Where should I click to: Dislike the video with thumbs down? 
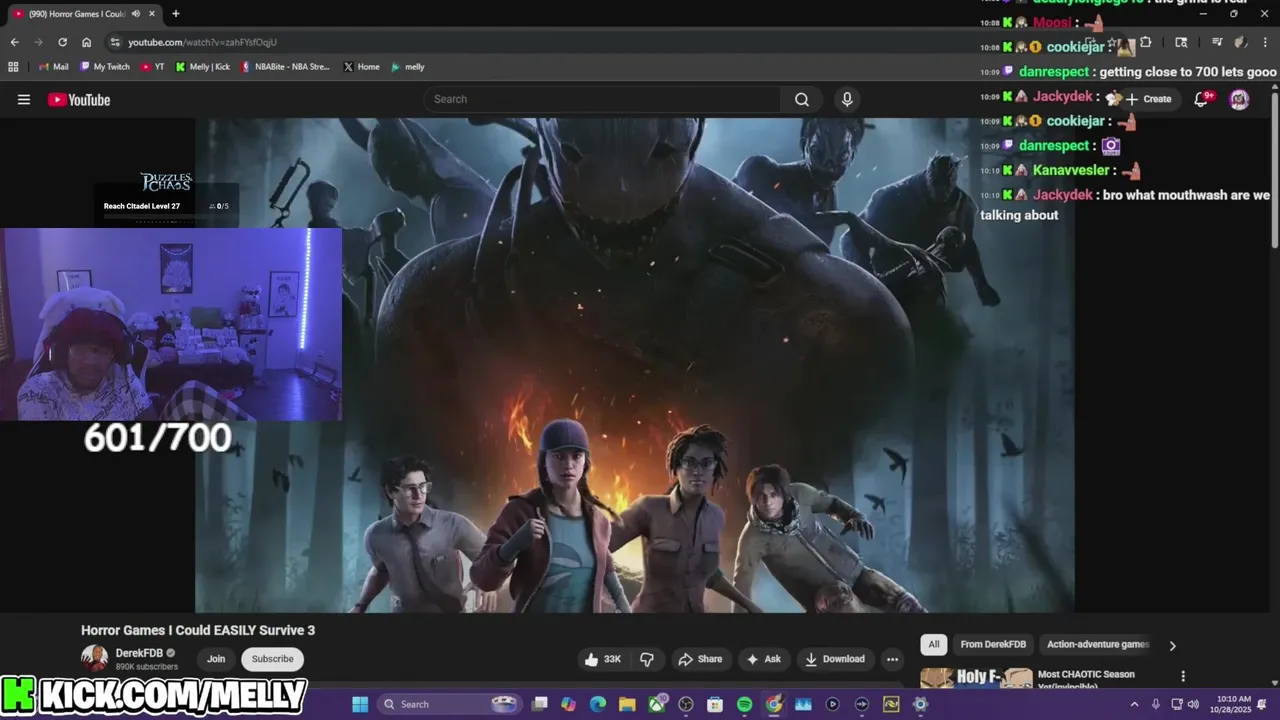point(647,659)
